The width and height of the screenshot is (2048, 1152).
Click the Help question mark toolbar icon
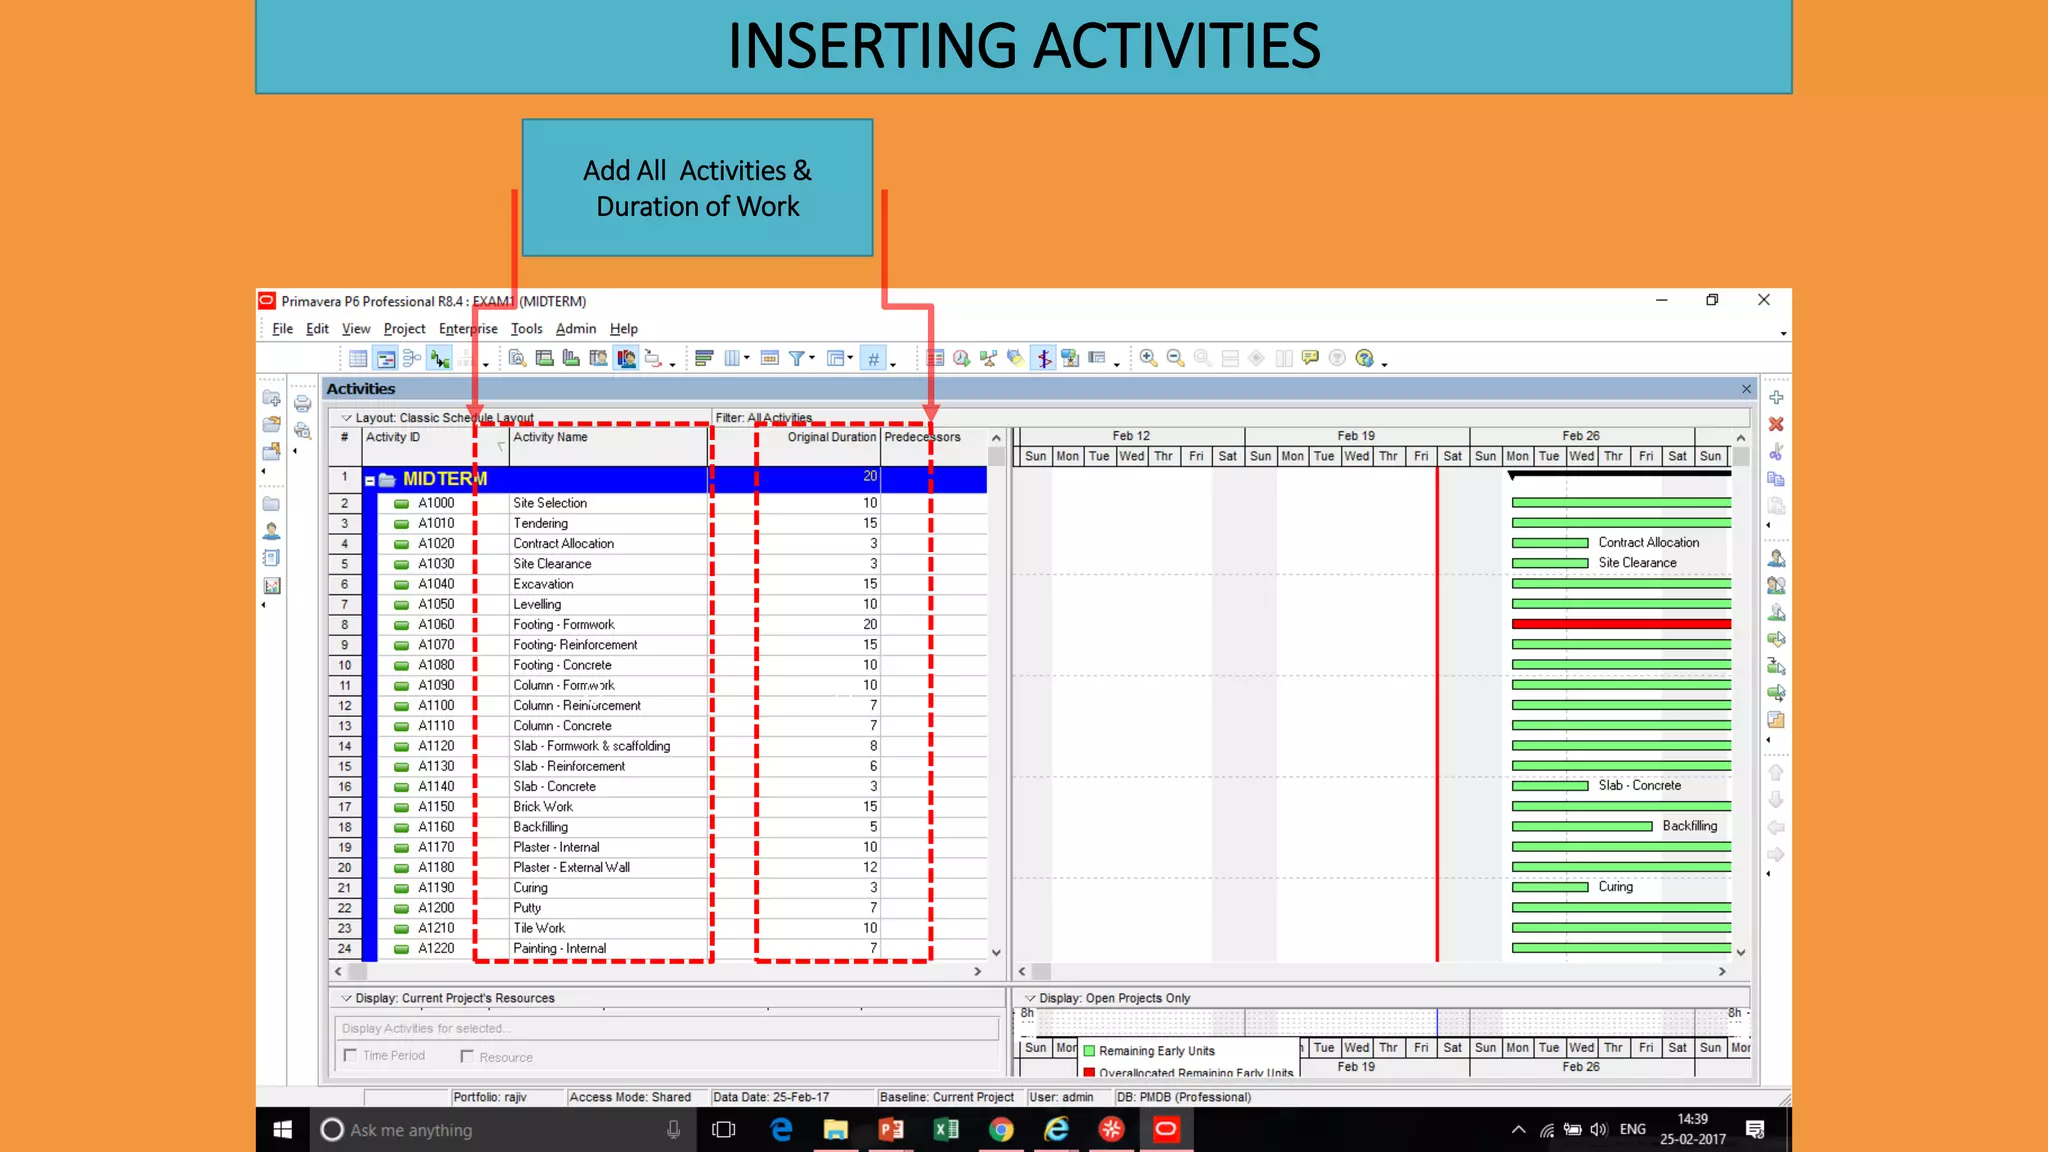tap(1364, 358)
